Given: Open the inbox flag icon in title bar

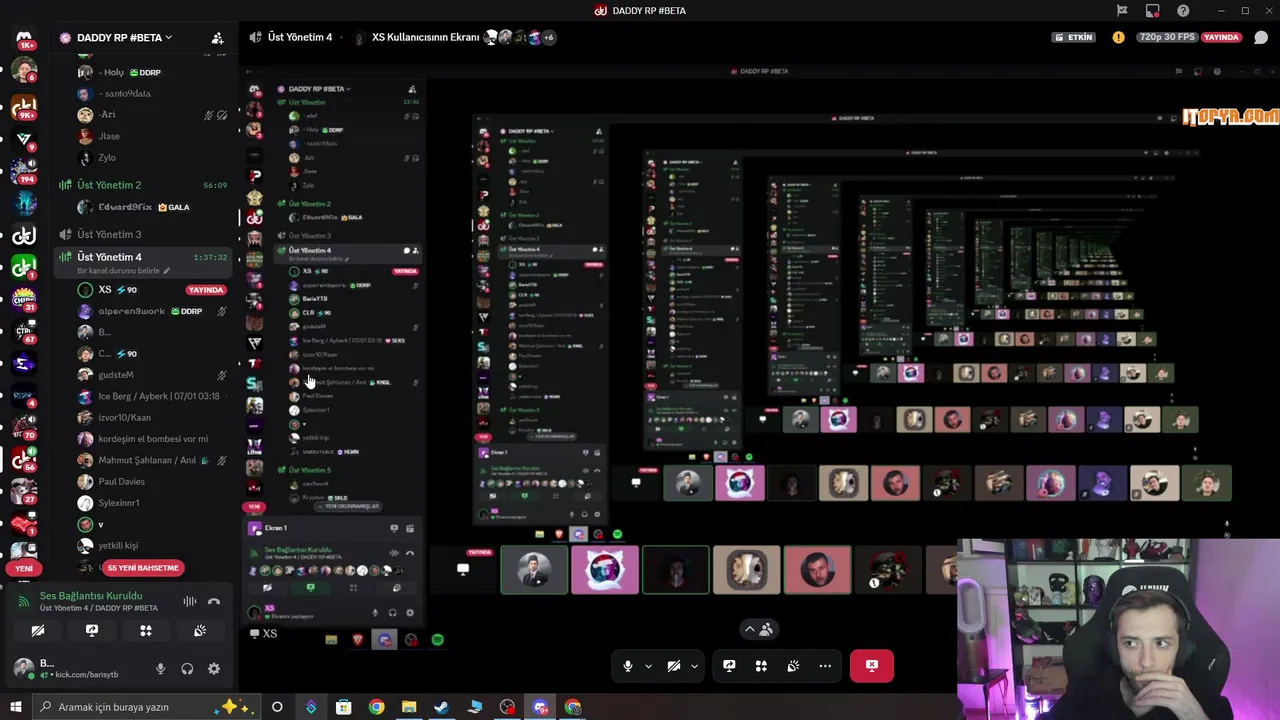Looking at the screenshot, I should (x=1122, y=10).
